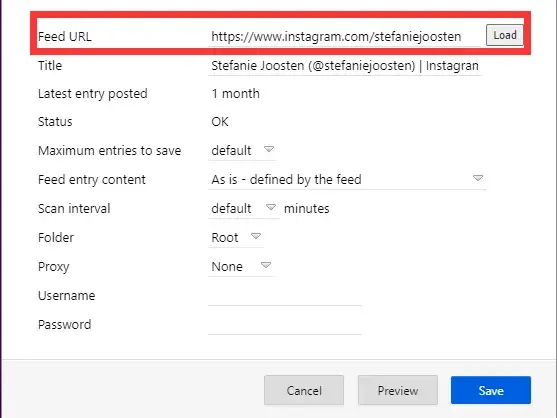Click the Status value OK
This screenshot has width=557, height=418.
coord(220,122)
